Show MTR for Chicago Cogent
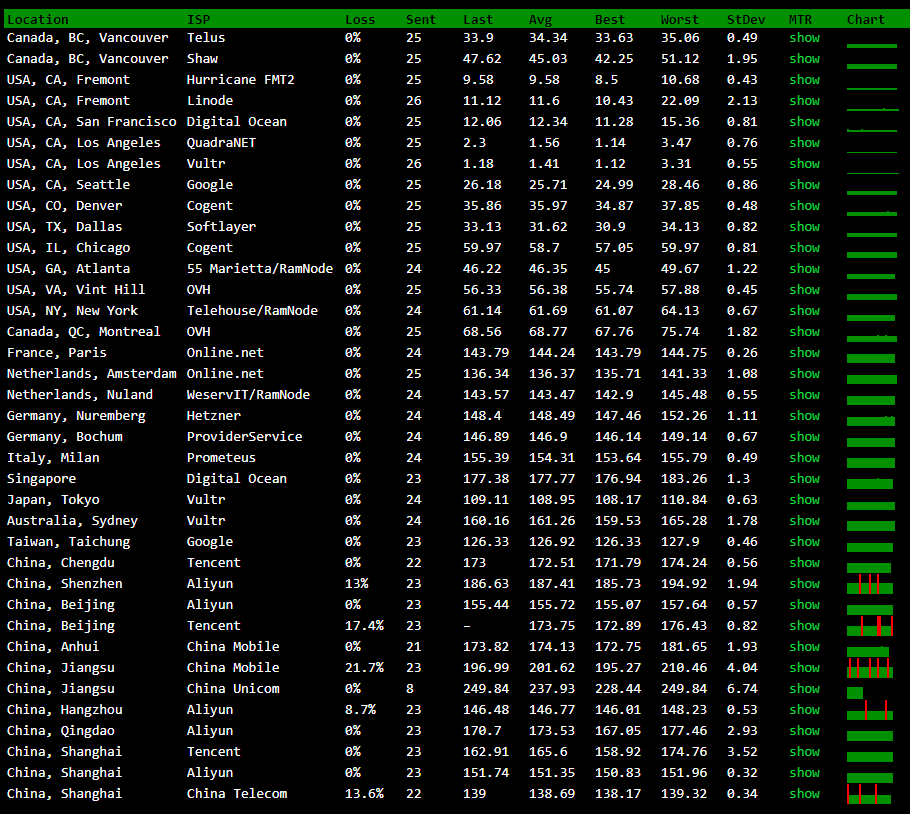 (x=804, y=248)
